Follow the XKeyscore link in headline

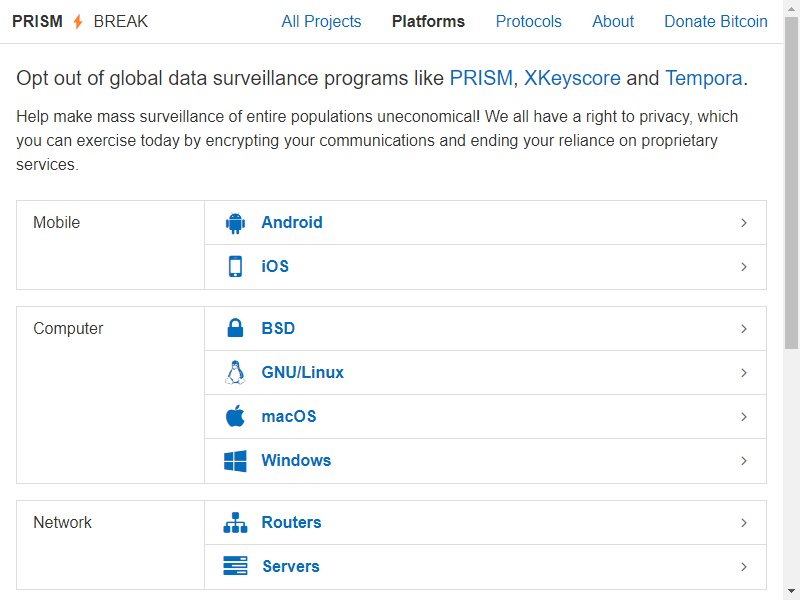(x=572, y=78)
